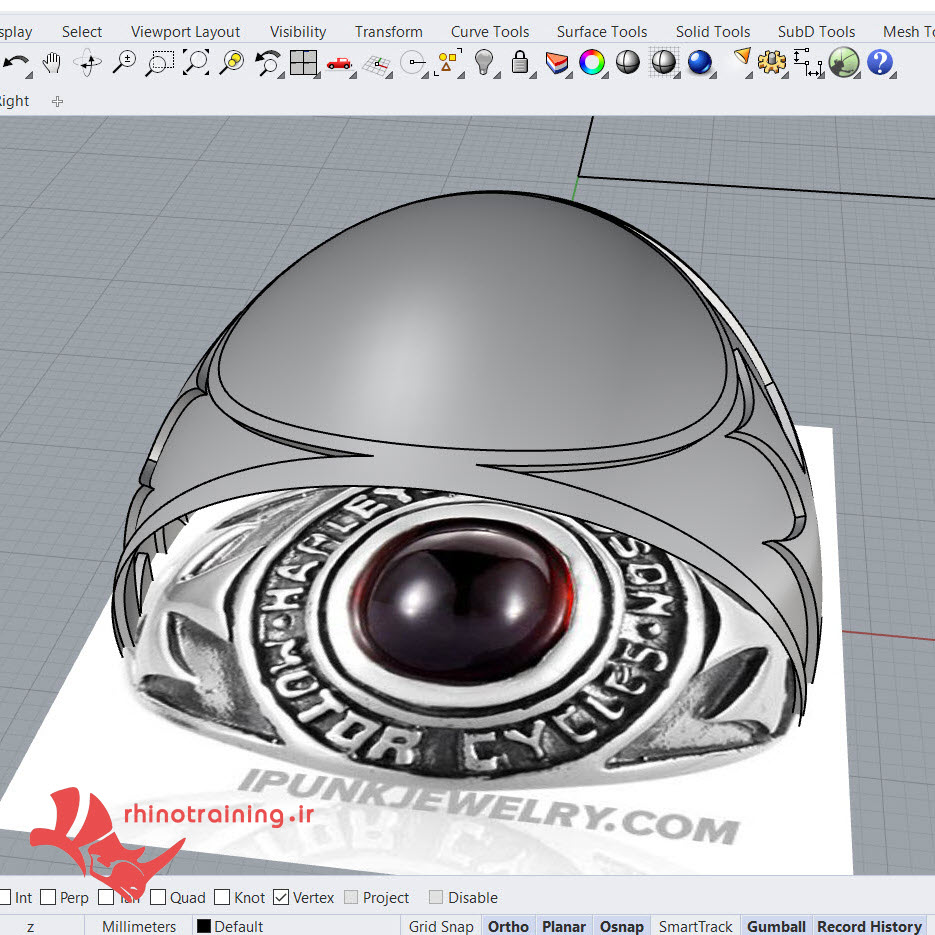Click the black Default layer color swatch
The image size is (935, 935).
coord(204,926)
